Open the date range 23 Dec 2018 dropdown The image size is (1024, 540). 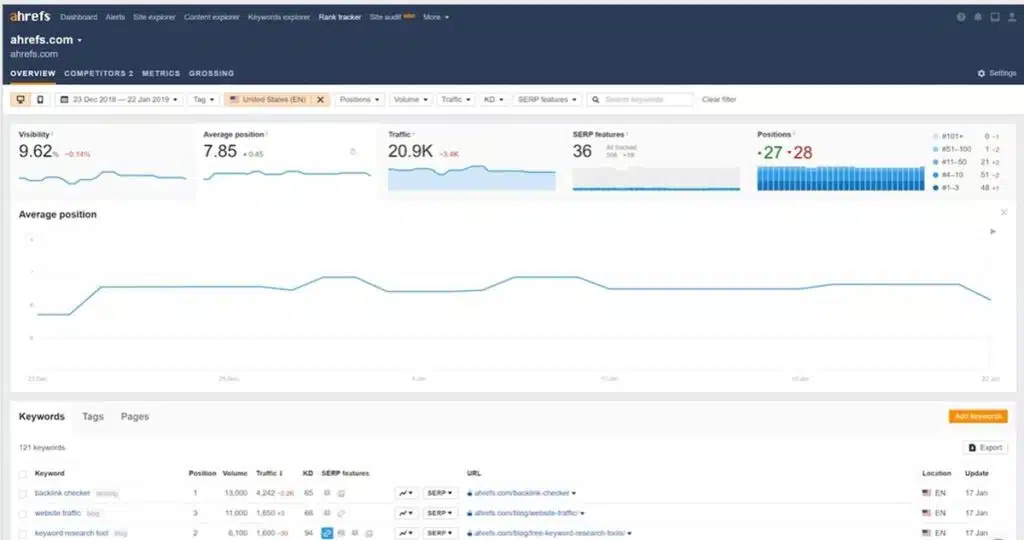118,99
